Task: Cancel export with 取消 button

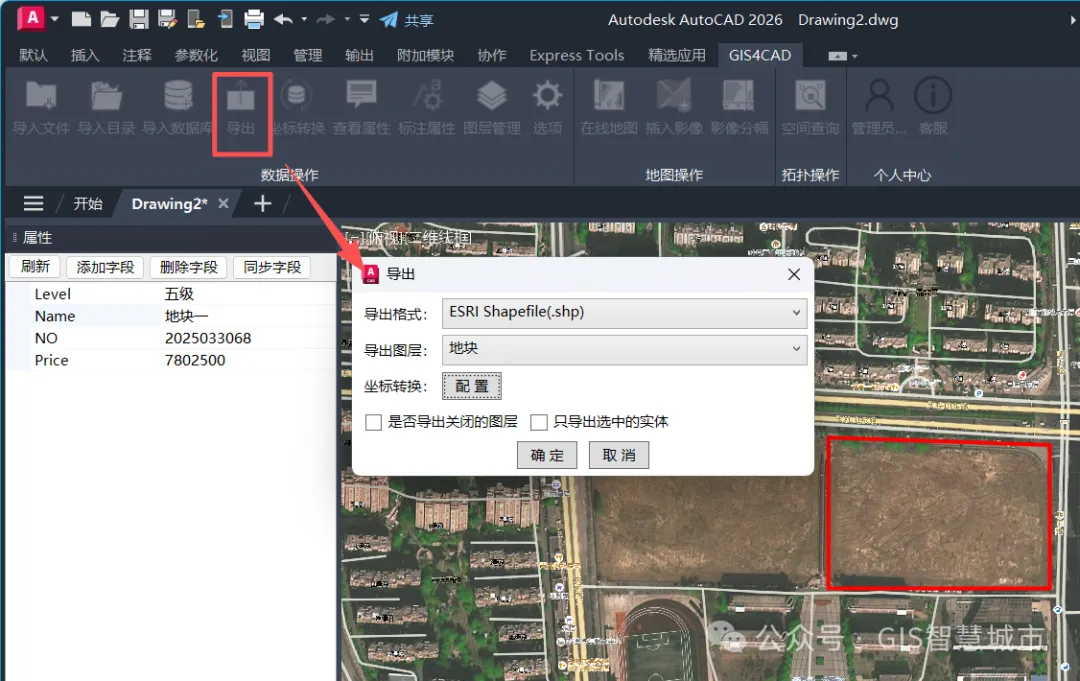Action: [619, 455]
